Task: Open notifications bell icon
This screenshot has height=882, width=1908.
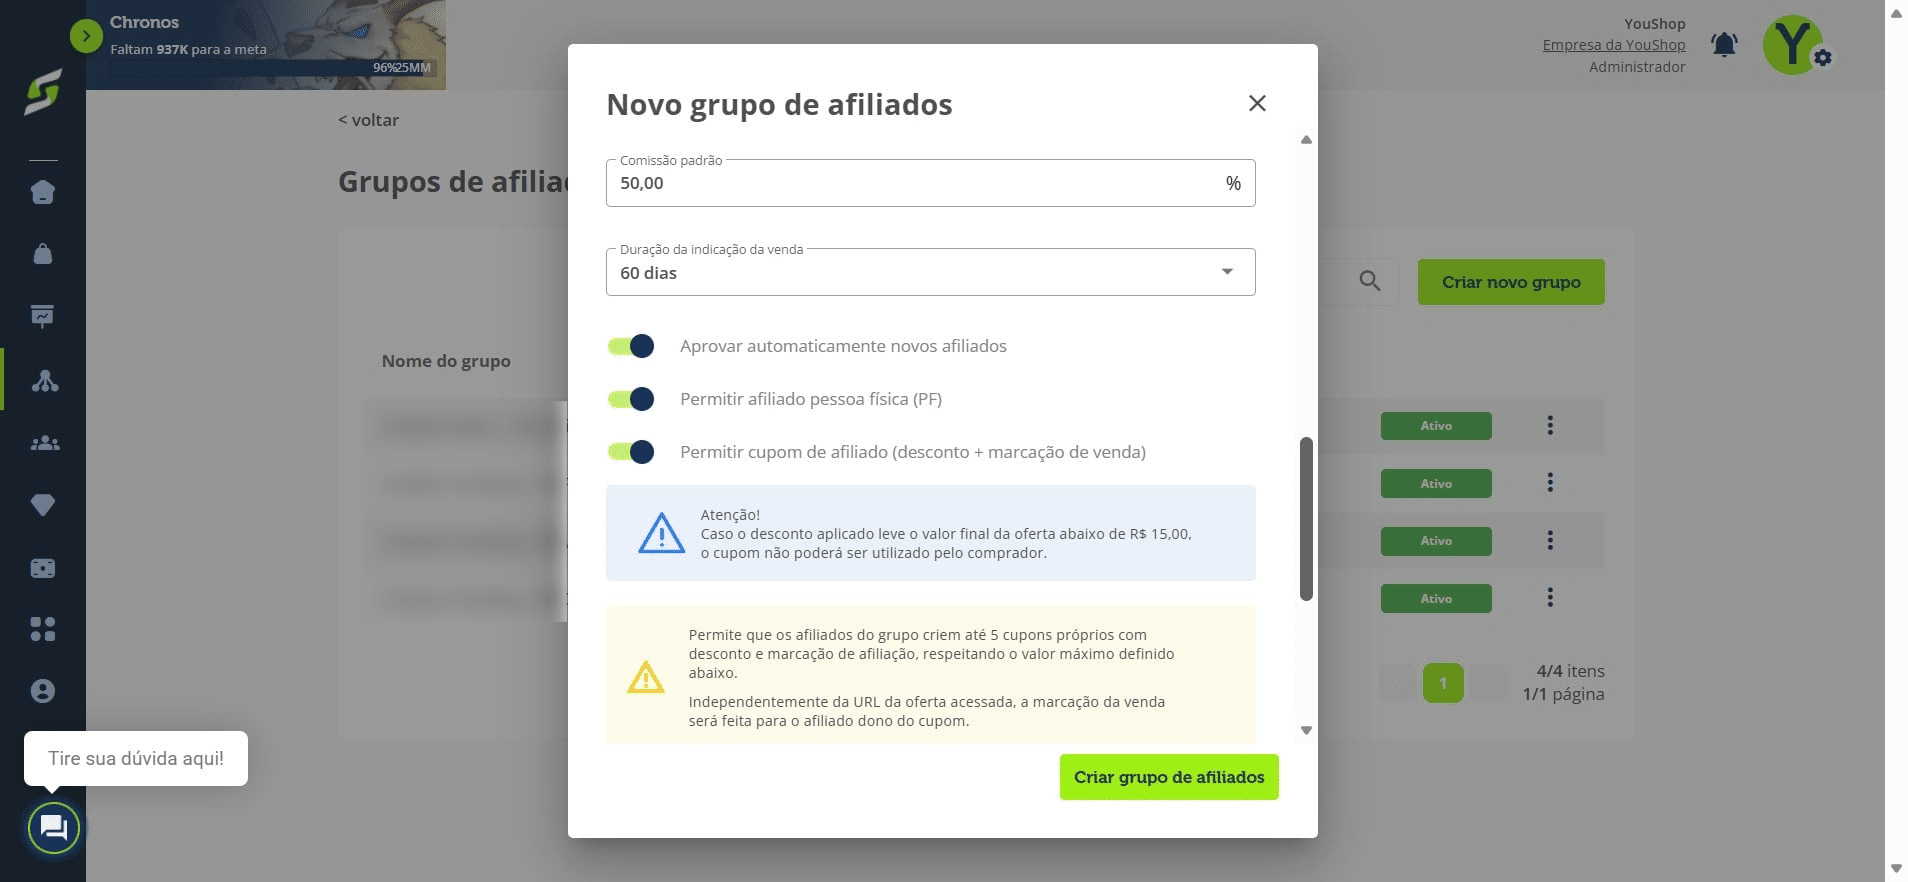Action: (1724, 44)
